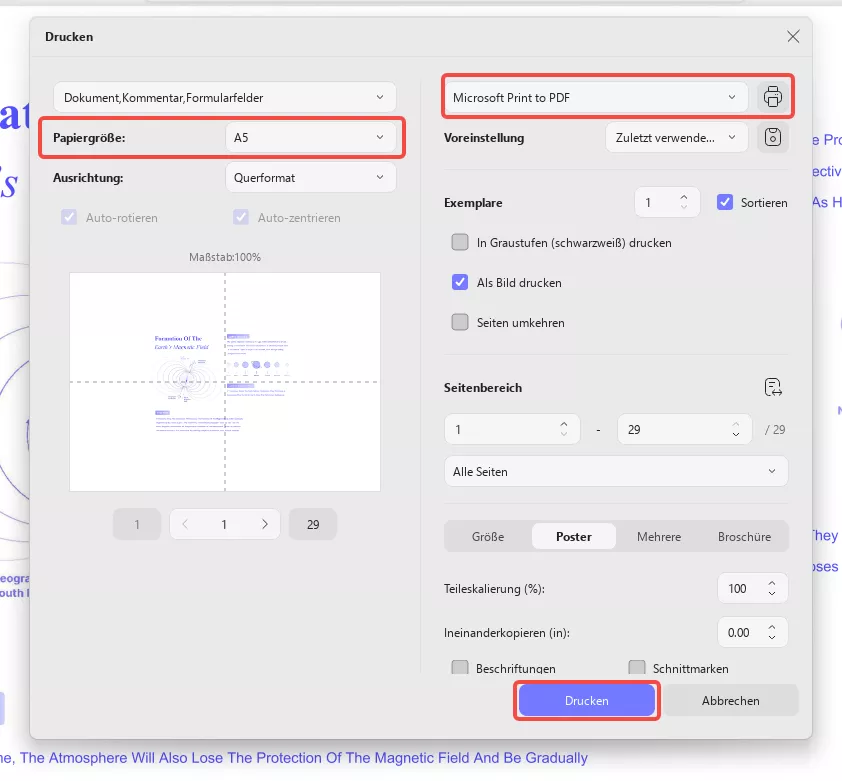
Task: Switch to Mehrere tab
Action: (x=659, y=536)
